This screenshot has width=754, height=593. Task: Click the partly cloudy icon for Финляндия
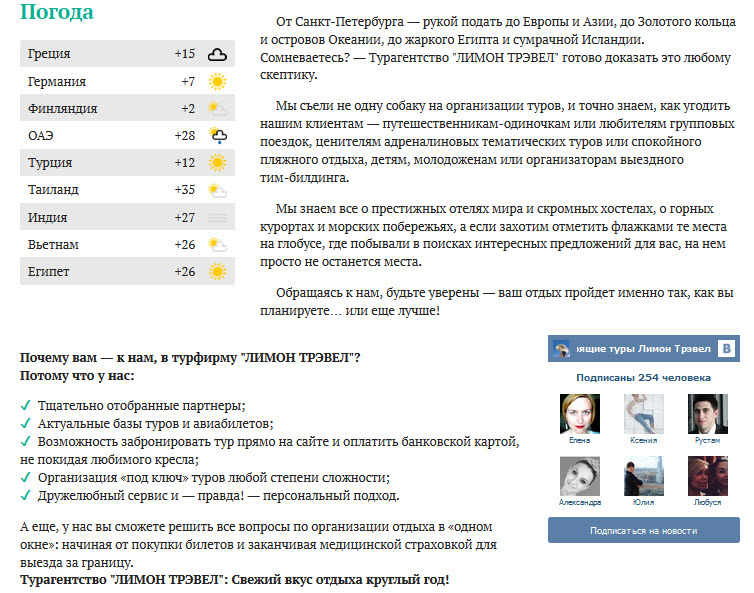(x=217, y=109)
